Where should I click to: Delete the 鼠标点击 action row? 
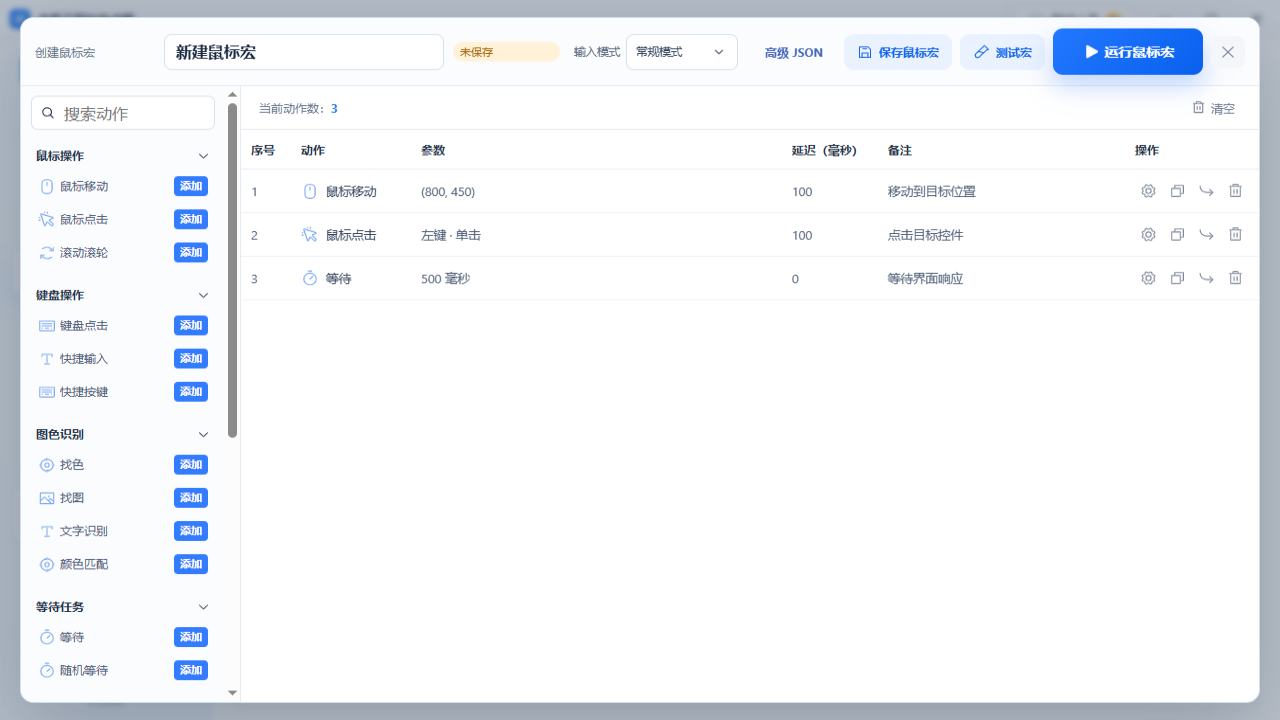point(1235,234)
